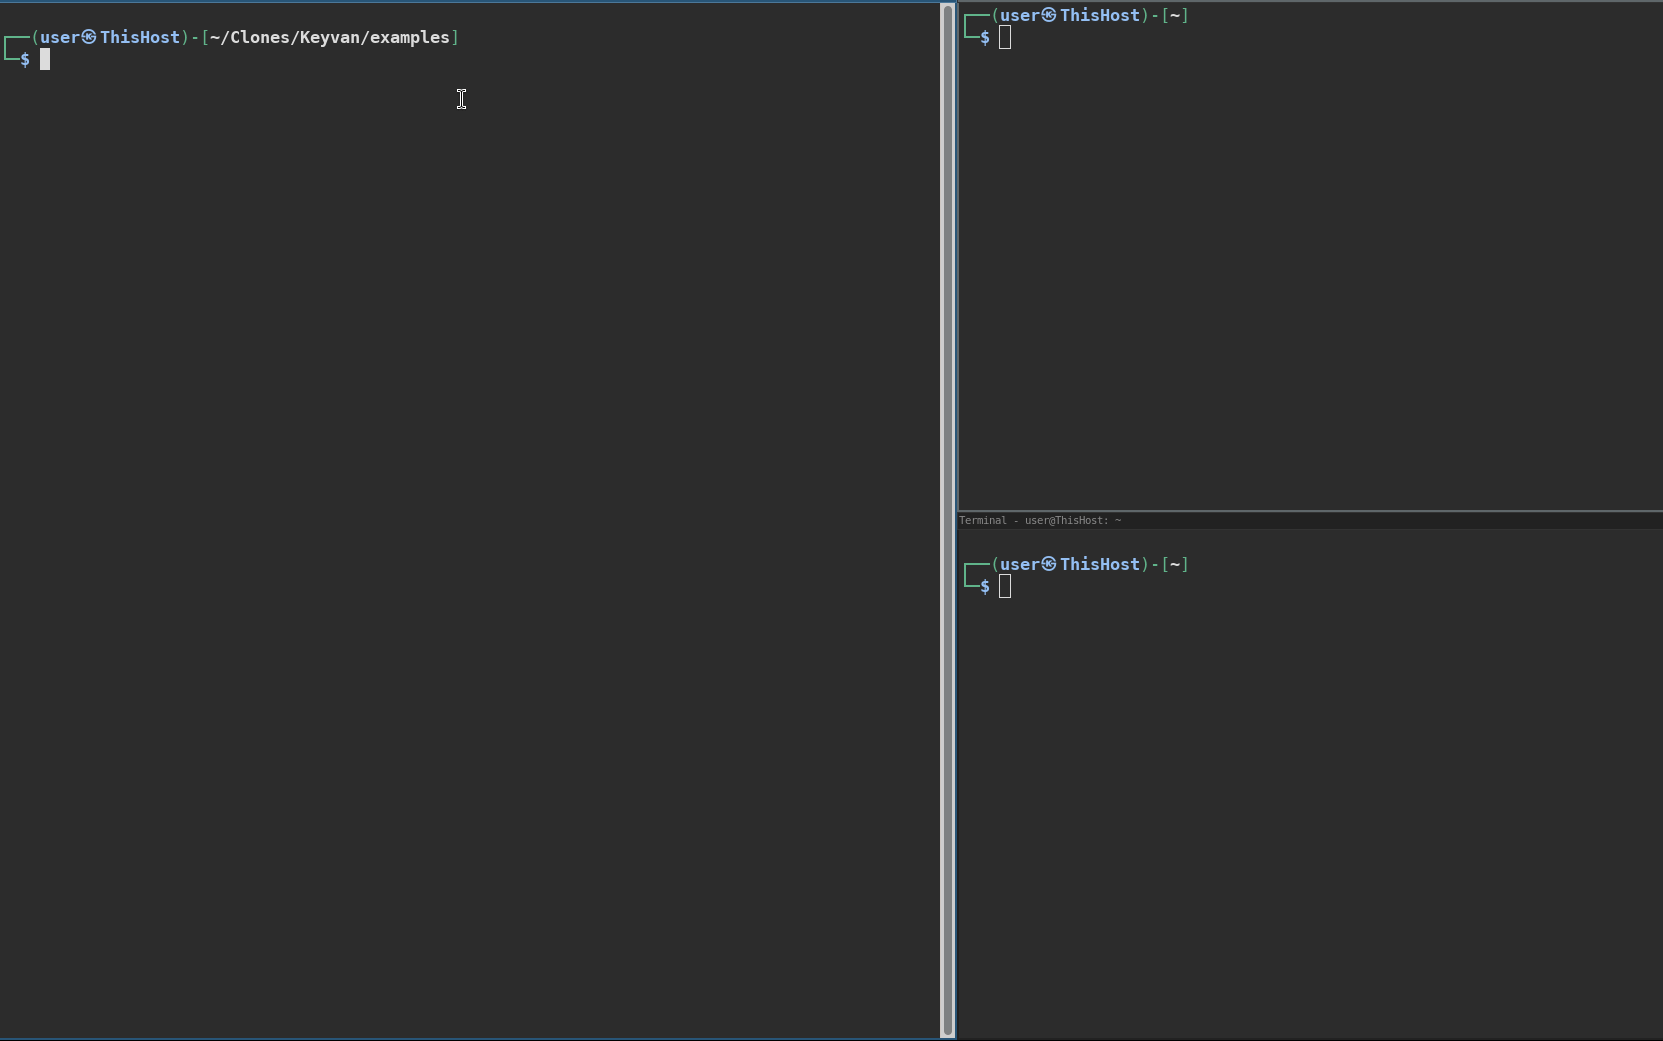The height and width of the screenshot is (1041, 1663).
Task: Click 'examples' in the left terminal path
Action: [410, 38]
